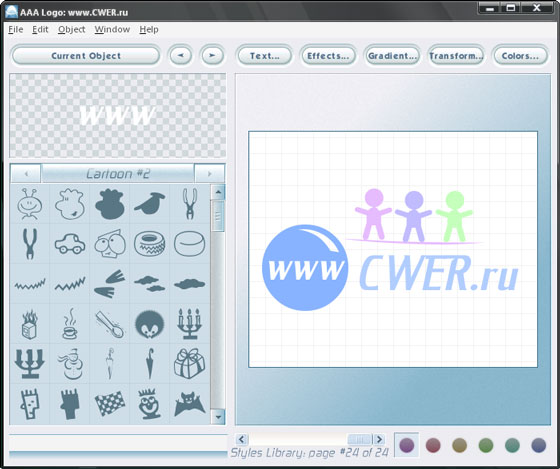The width and height of the screenshot is (560, 469).
Task: Select the alien smiley cartoon shape
Action: pyautogui.click(x=30, y=204)
